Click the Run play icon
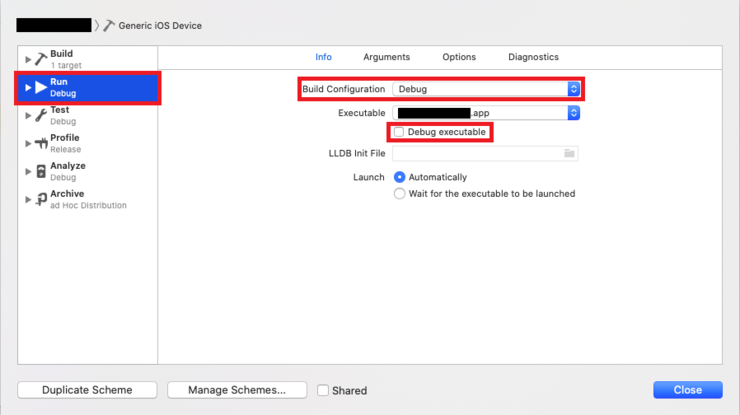Image resolution: width=740 pixels, height=415 pixels. (x=41, y=87)
